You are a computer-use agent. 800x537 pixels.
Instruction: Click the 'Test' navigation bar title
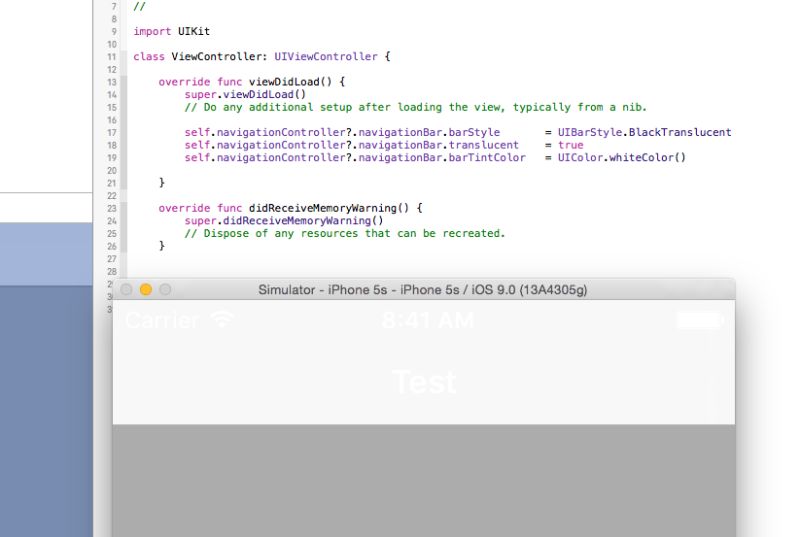pyautogui.click(x=424, y=382)
